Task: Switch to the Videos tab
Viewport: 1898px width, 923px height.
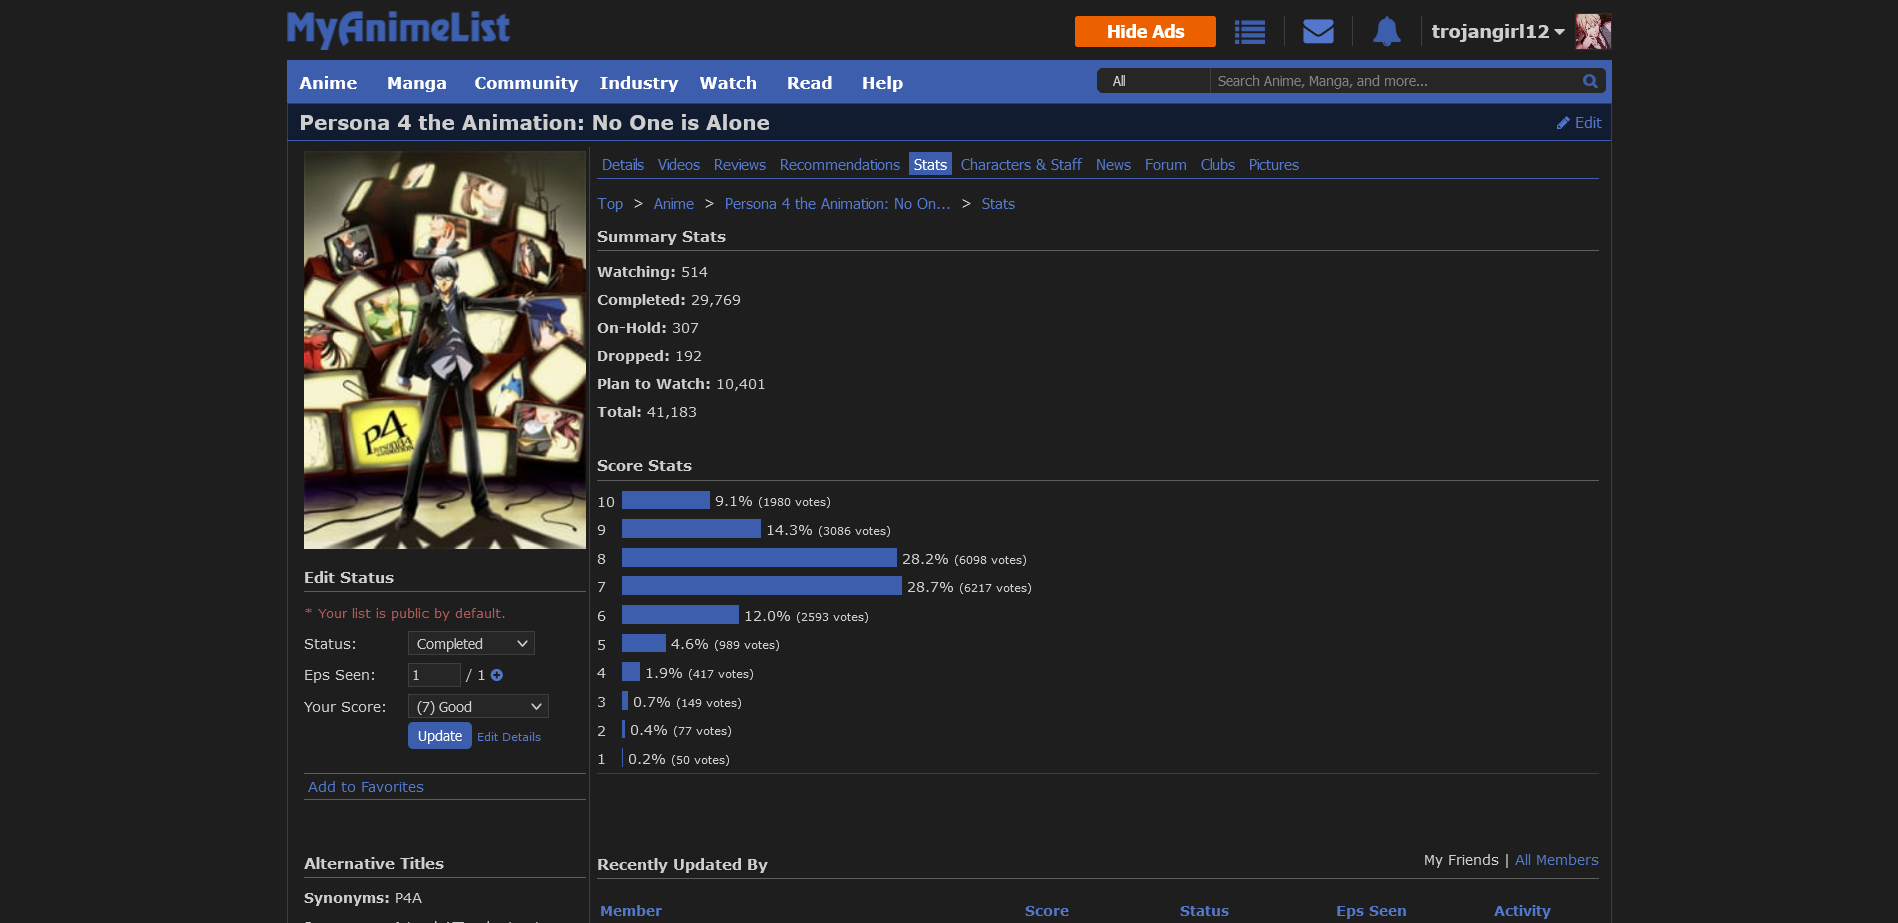Action: (x=679, y=165)
